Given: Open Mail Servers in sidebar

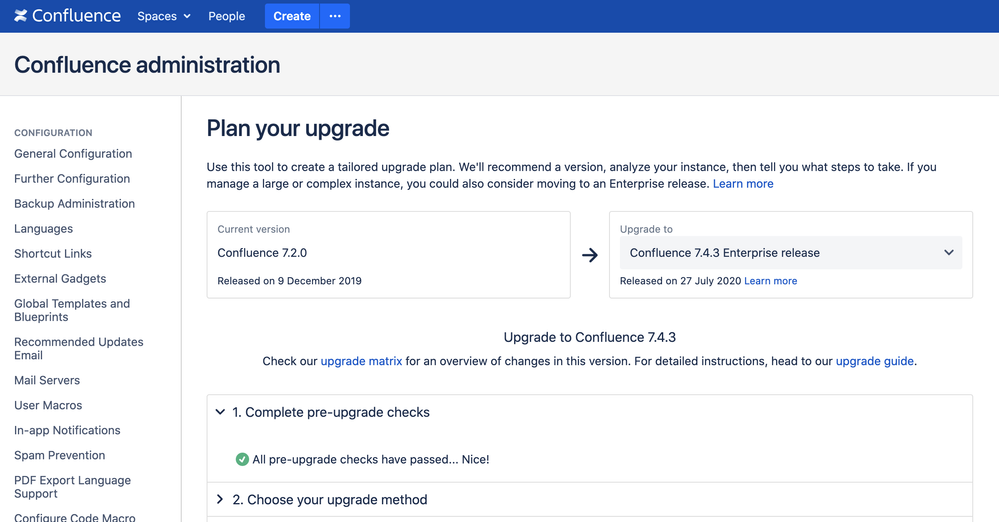Looking at the screenshot, I should 47,380.
